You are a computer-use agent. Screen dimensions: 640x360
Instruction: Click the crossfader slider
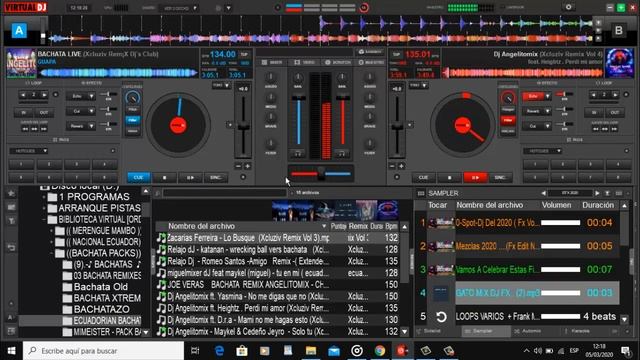(x=321, y=173)
